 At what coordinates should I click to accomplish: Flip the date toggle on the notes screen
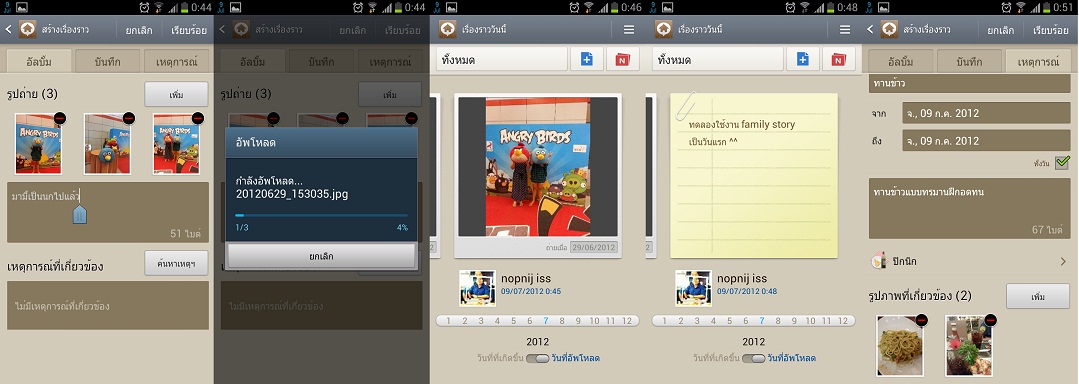pyautogui.click(x=758, y=358)
